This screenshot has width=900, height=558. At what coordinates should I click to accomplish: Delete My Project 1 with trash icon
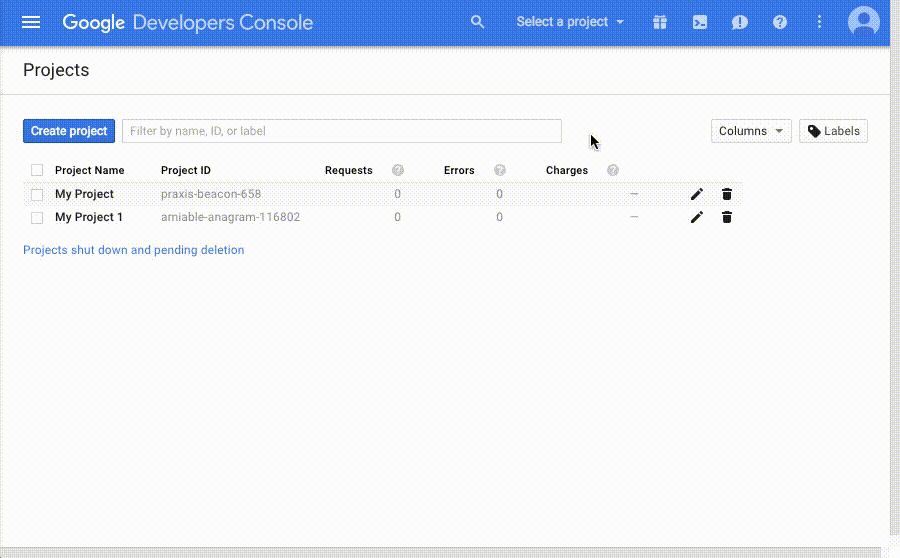click(x=727, y=217)
